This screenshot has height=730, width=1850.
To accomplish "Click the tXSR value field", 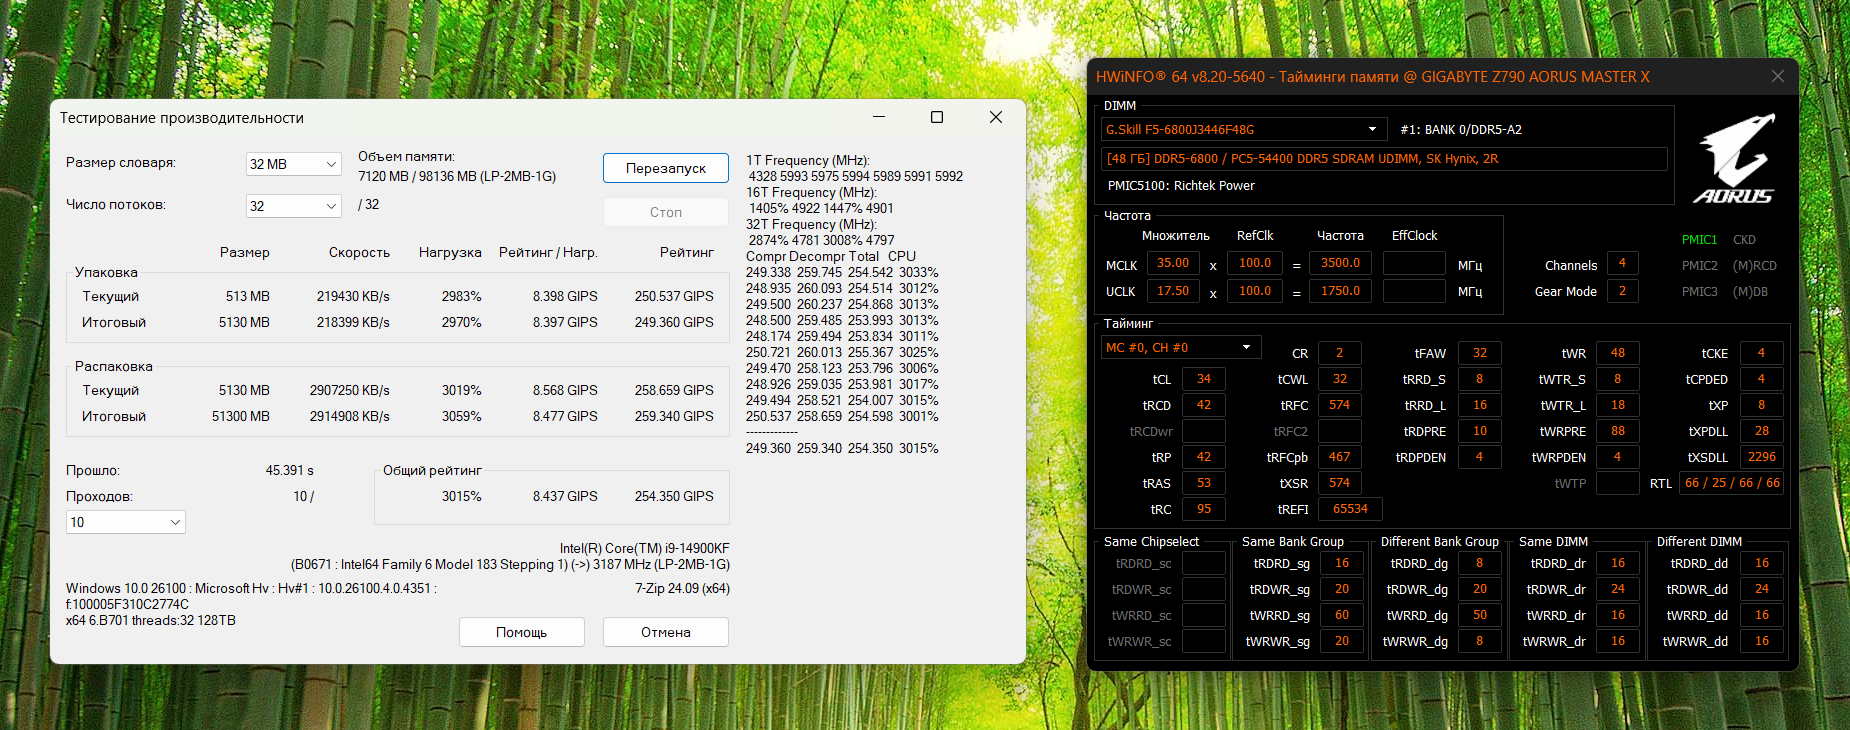I will [1340, 483].
